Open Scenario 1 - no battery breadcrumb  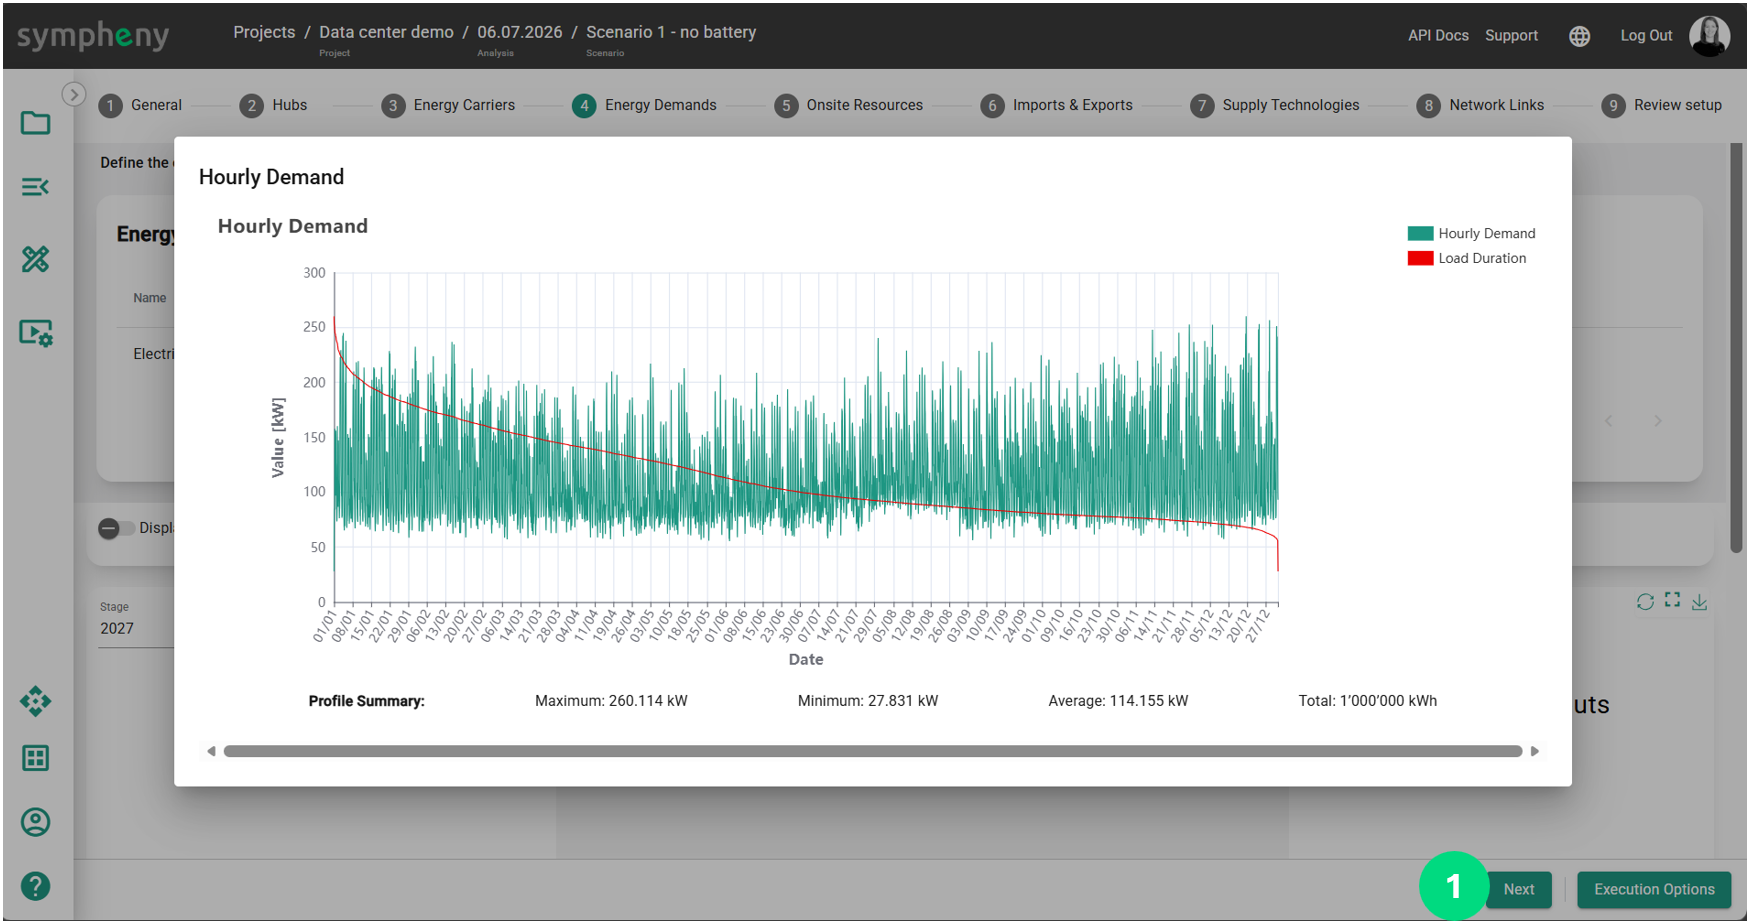(x=671, y=32)
